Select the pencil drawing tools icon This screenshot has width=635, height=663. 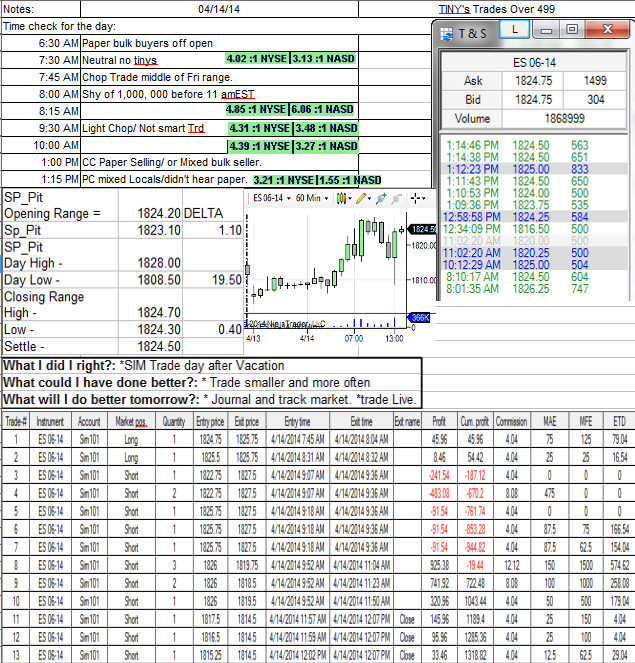(x=361, y=198)
